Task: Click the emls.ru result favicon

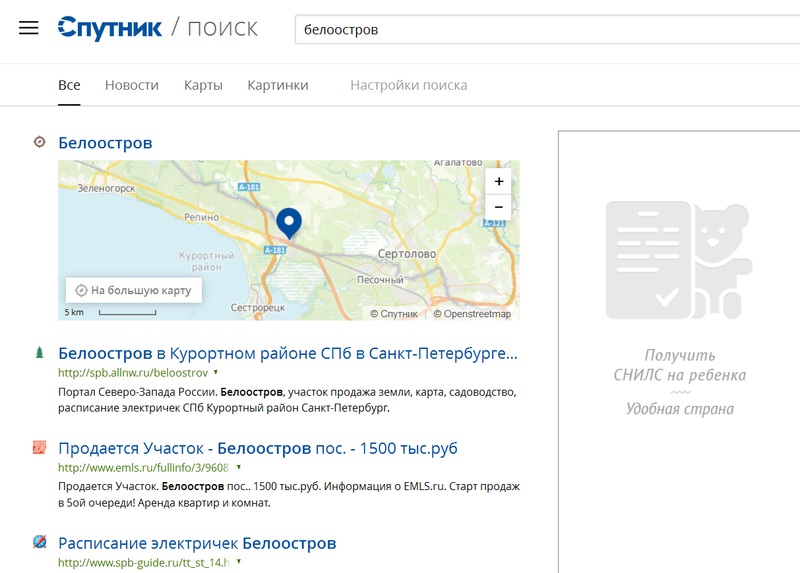Action: pos(39,447)
